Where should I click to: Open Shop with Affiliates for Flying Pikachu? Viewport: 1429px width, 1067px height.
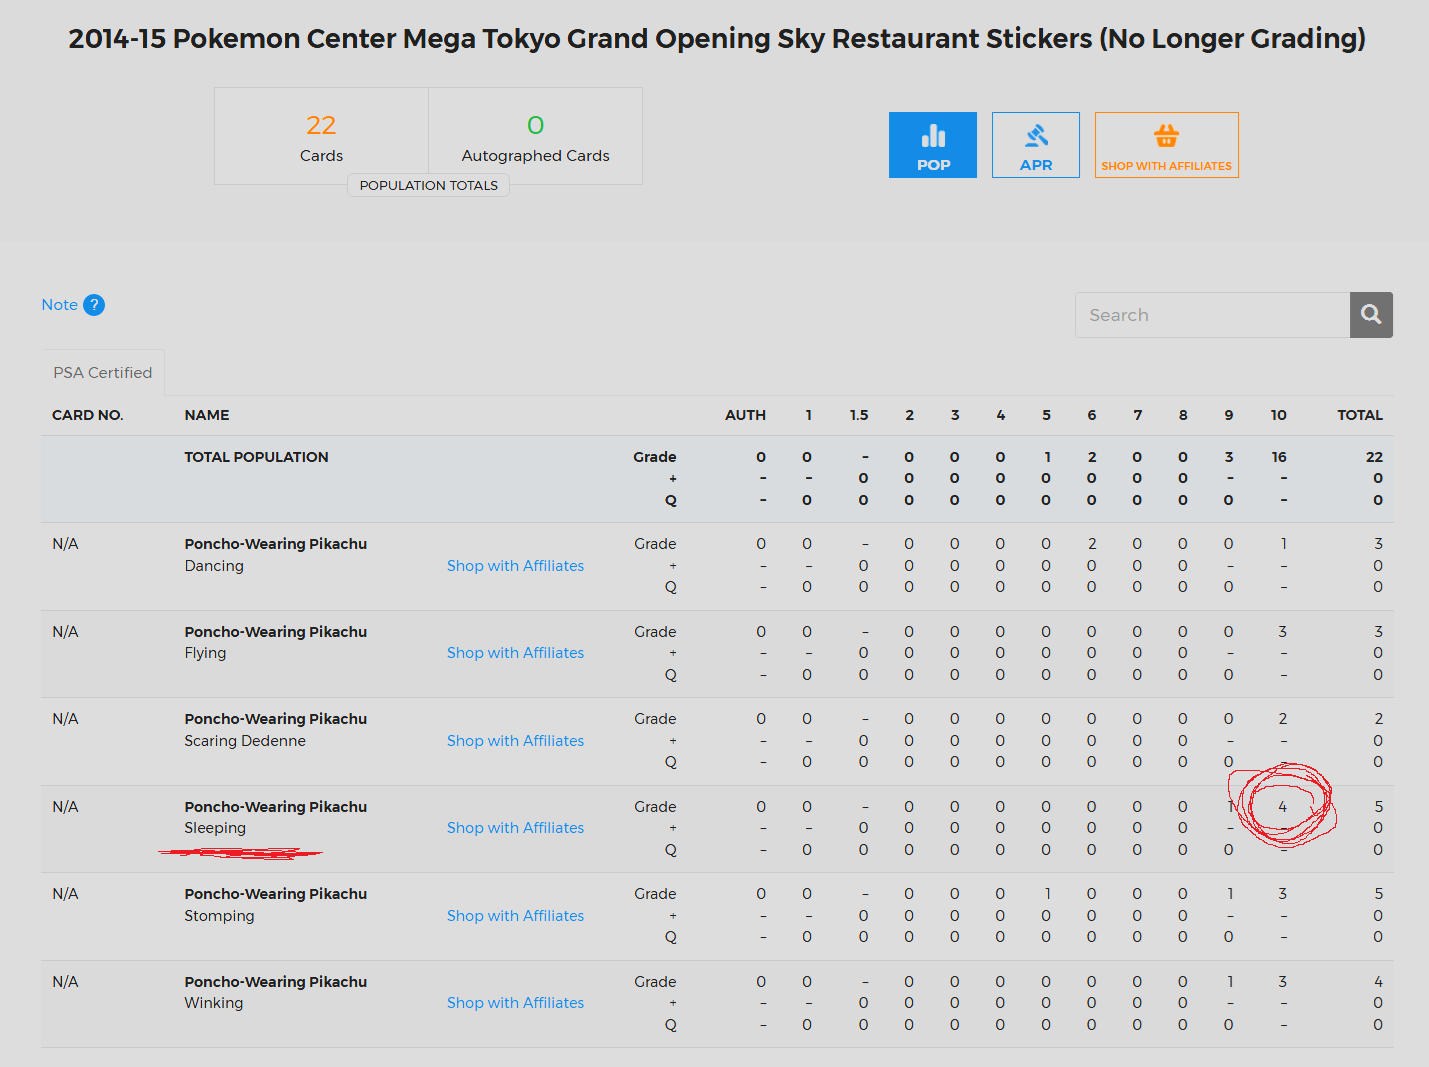click(515, 653)
